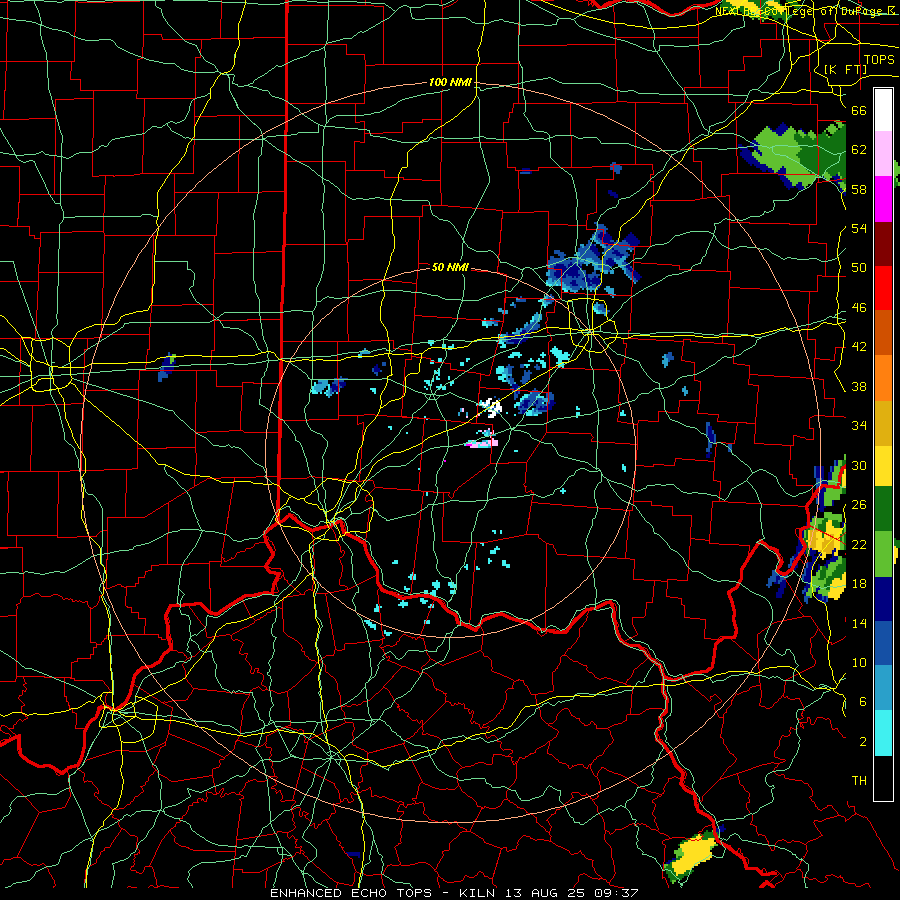Screen dimensions: 900x900
Task: Click the "100 NMI" range ring label
Action: (451, 83)
